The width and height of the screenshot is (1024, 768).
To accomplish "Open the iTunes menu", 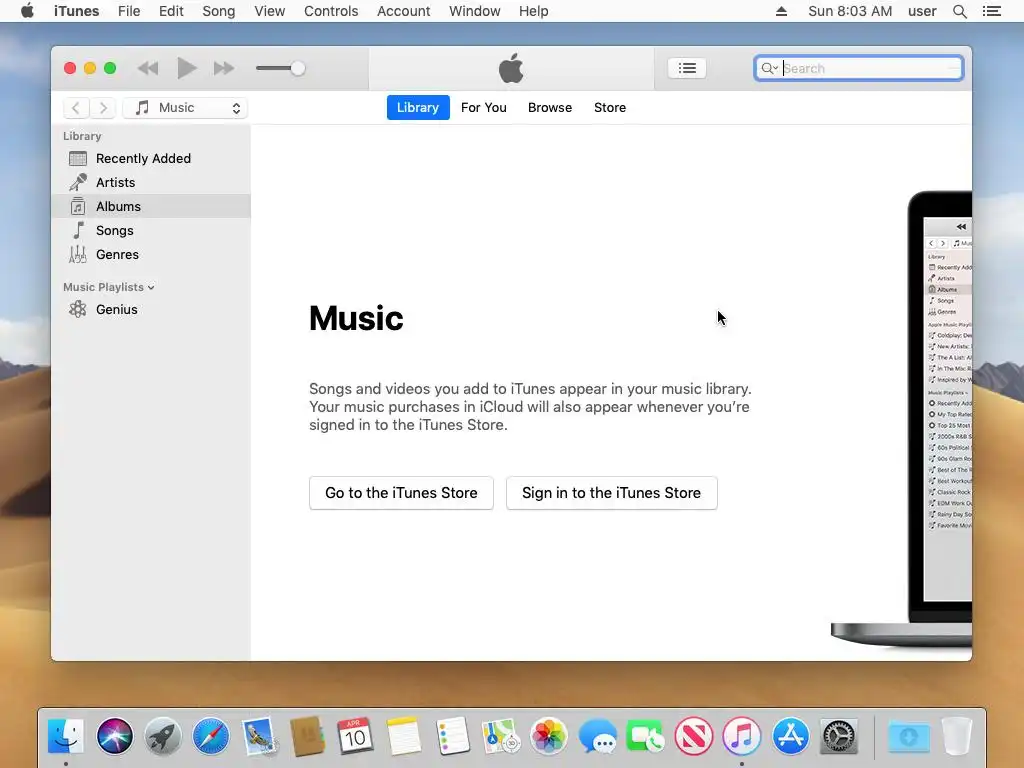I will click(x=76, y=11).
